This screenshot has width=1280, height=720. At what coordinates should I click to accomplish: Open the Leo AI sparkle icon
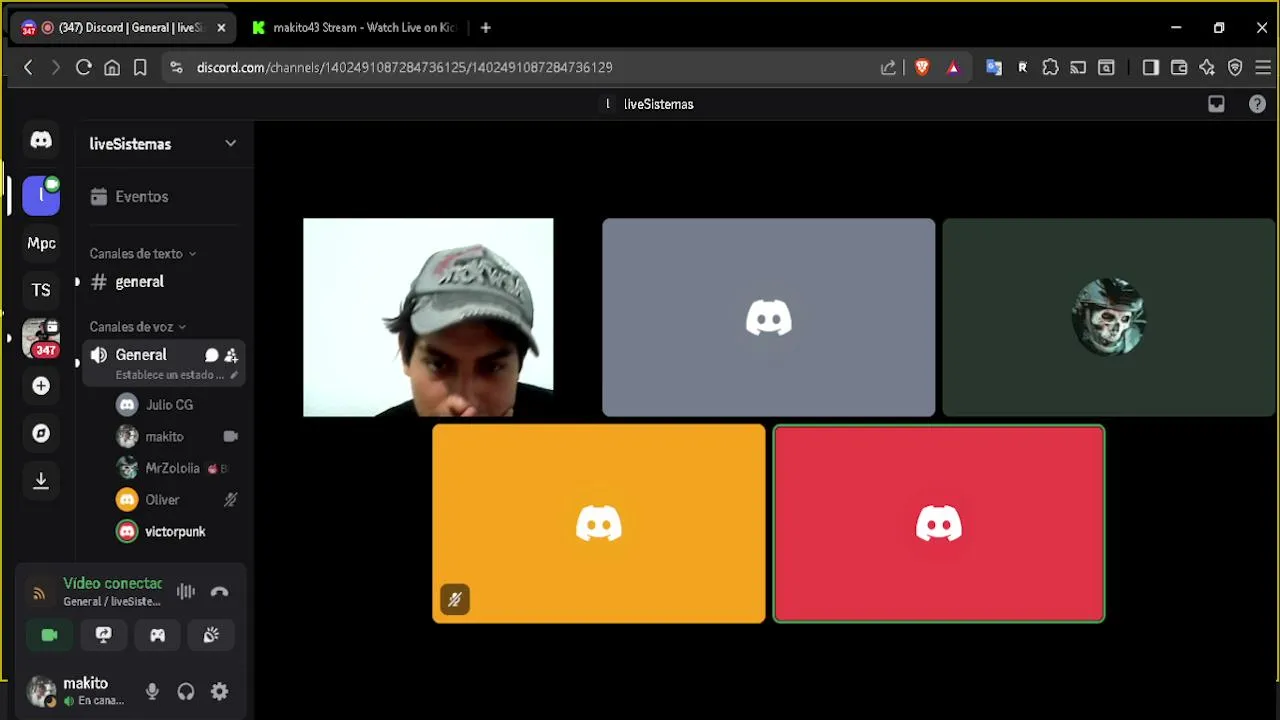click(x=1207, y=67)
